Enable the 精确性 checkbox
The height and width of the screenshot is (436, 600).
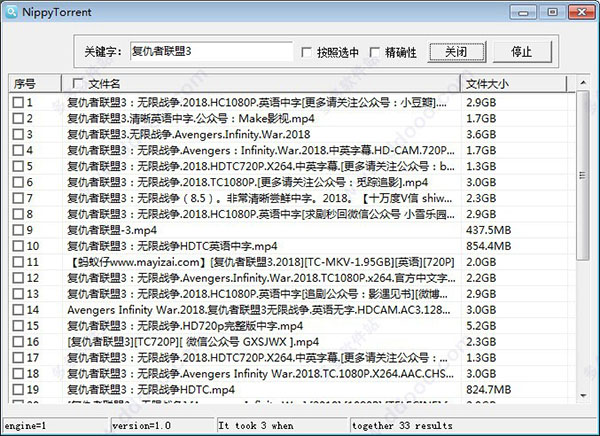coord(375,52)
